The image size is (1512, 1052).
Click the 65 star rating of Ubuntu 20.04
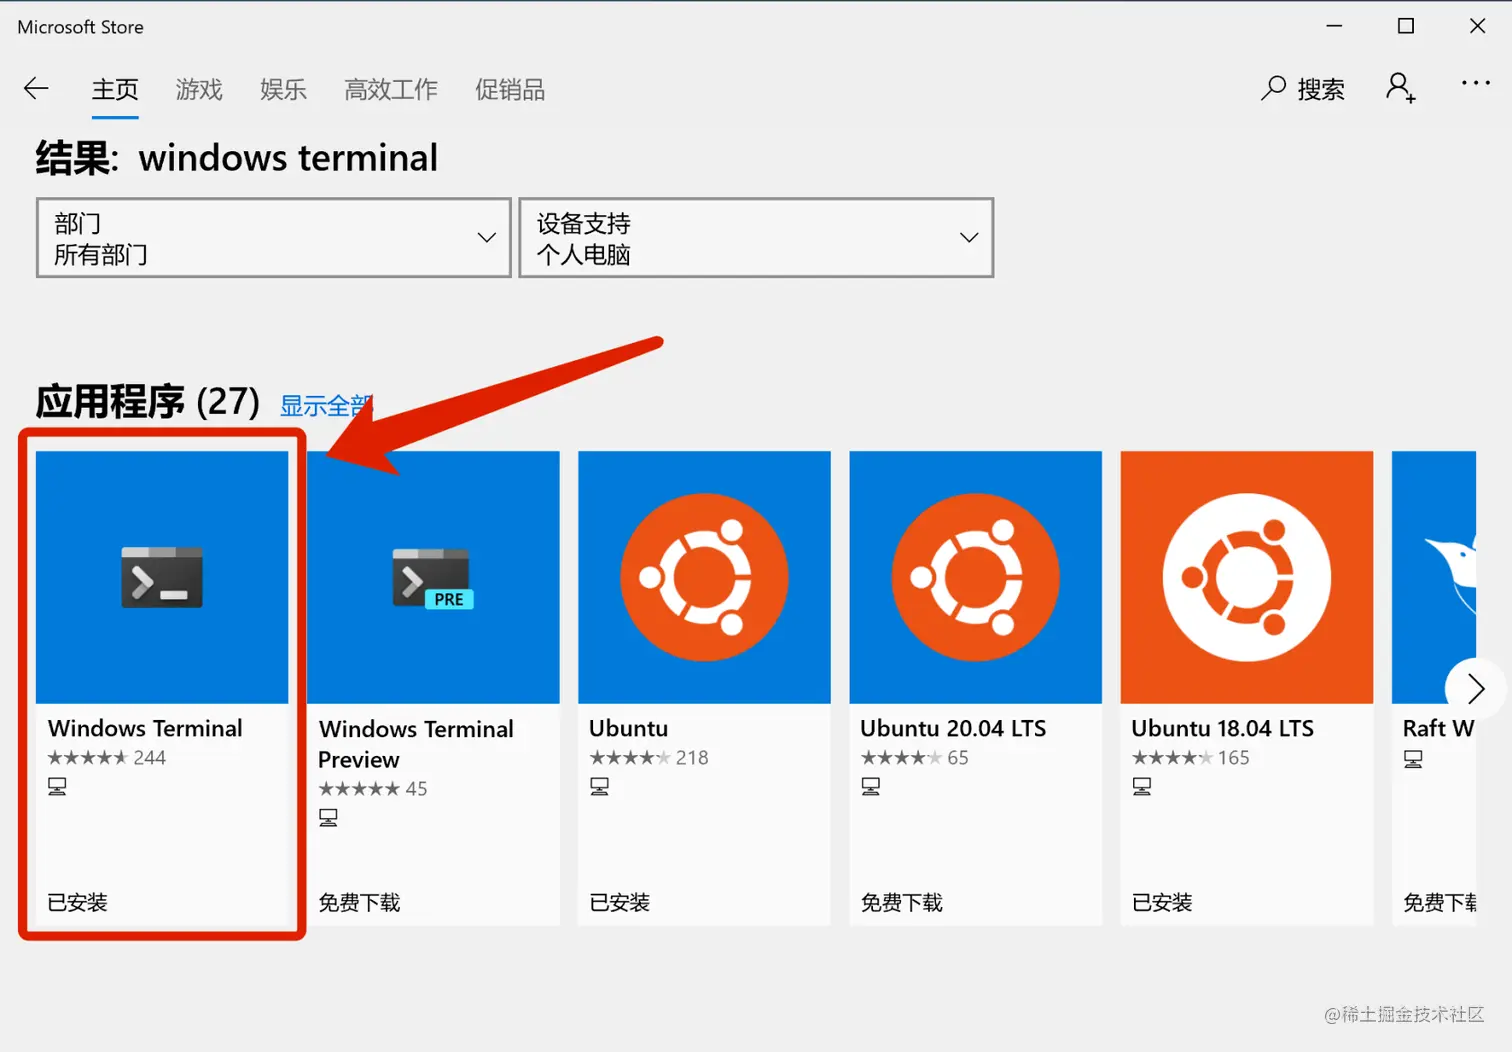(x=915, y=758)
